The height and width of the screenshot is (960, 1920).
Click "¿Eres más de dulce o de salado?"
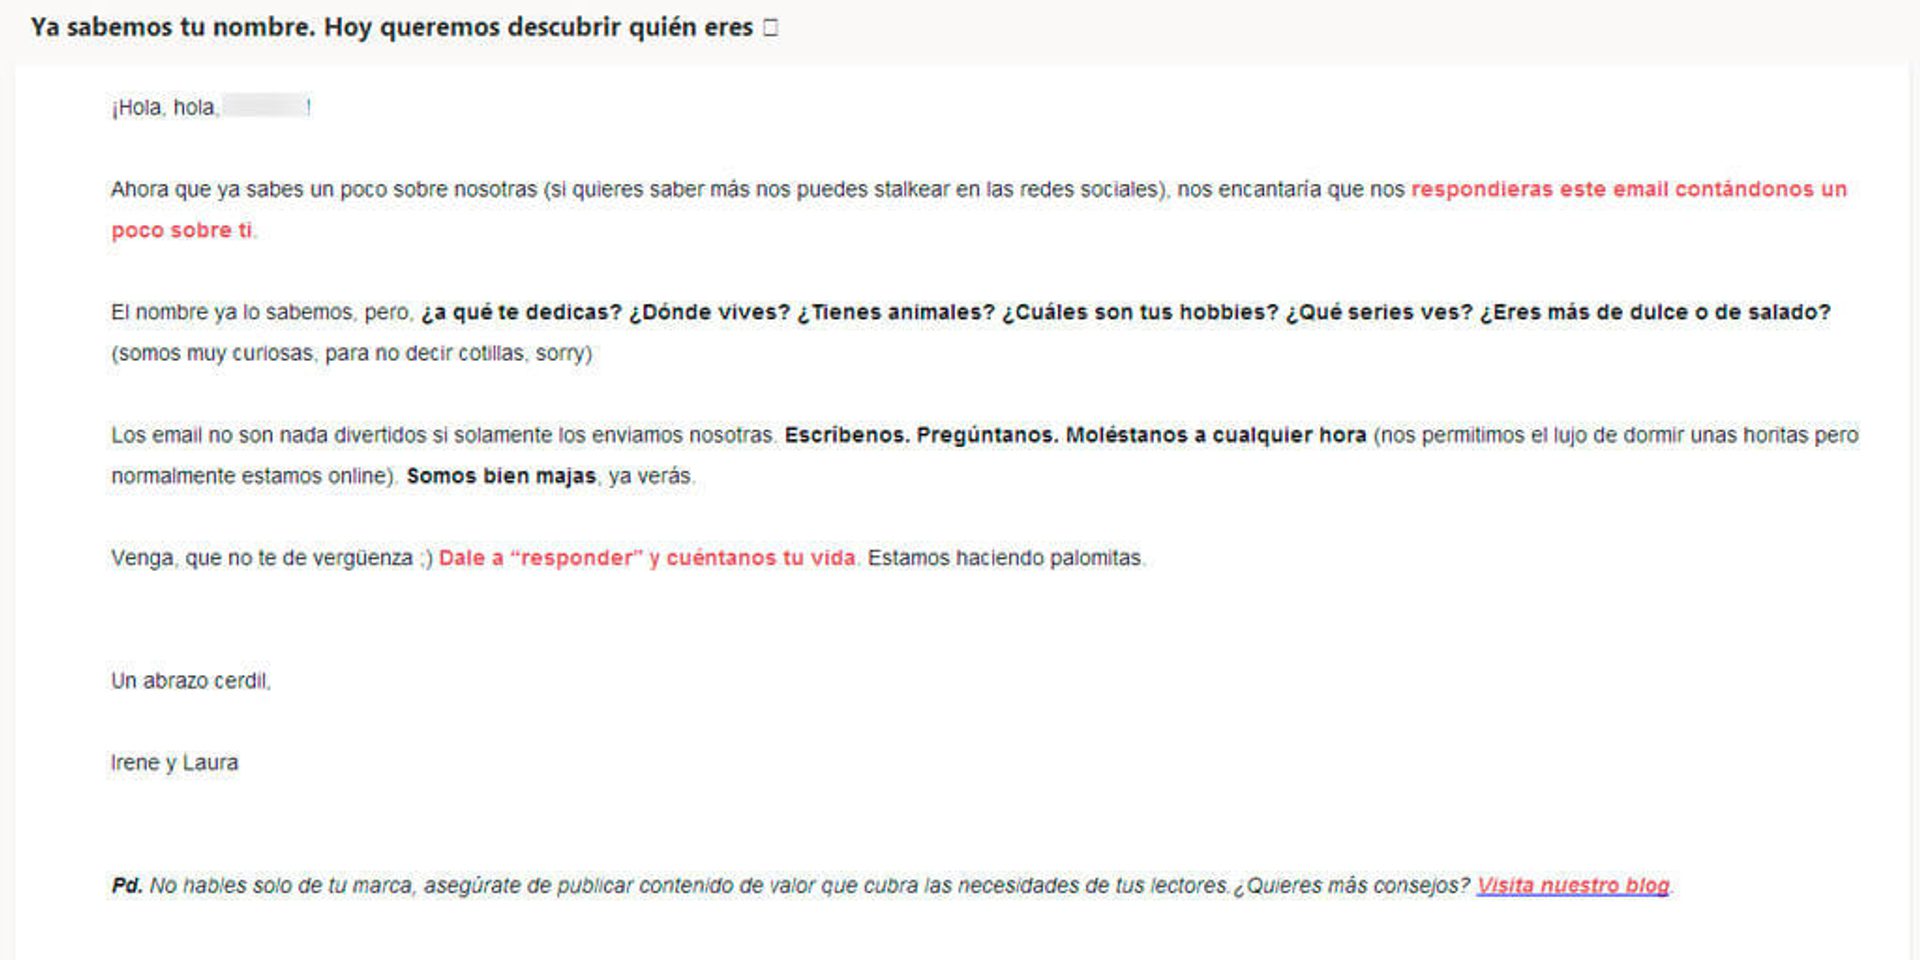click(1655, 313)
